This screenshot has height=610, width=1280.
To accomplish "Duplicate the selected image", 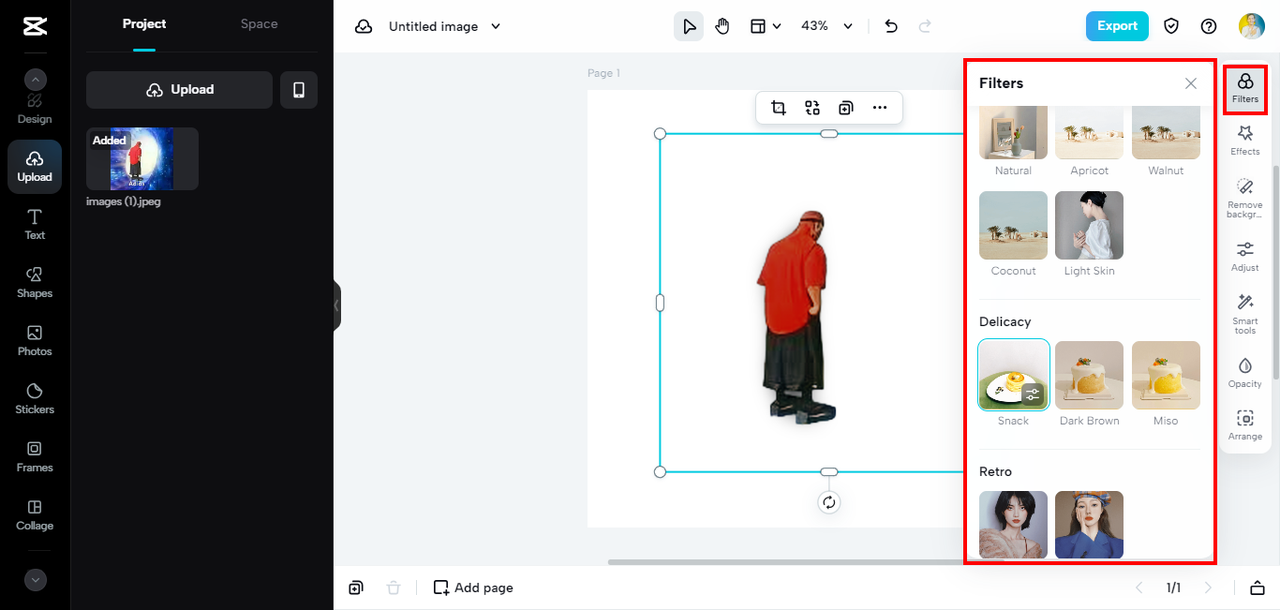I will [x=846, y=108].
